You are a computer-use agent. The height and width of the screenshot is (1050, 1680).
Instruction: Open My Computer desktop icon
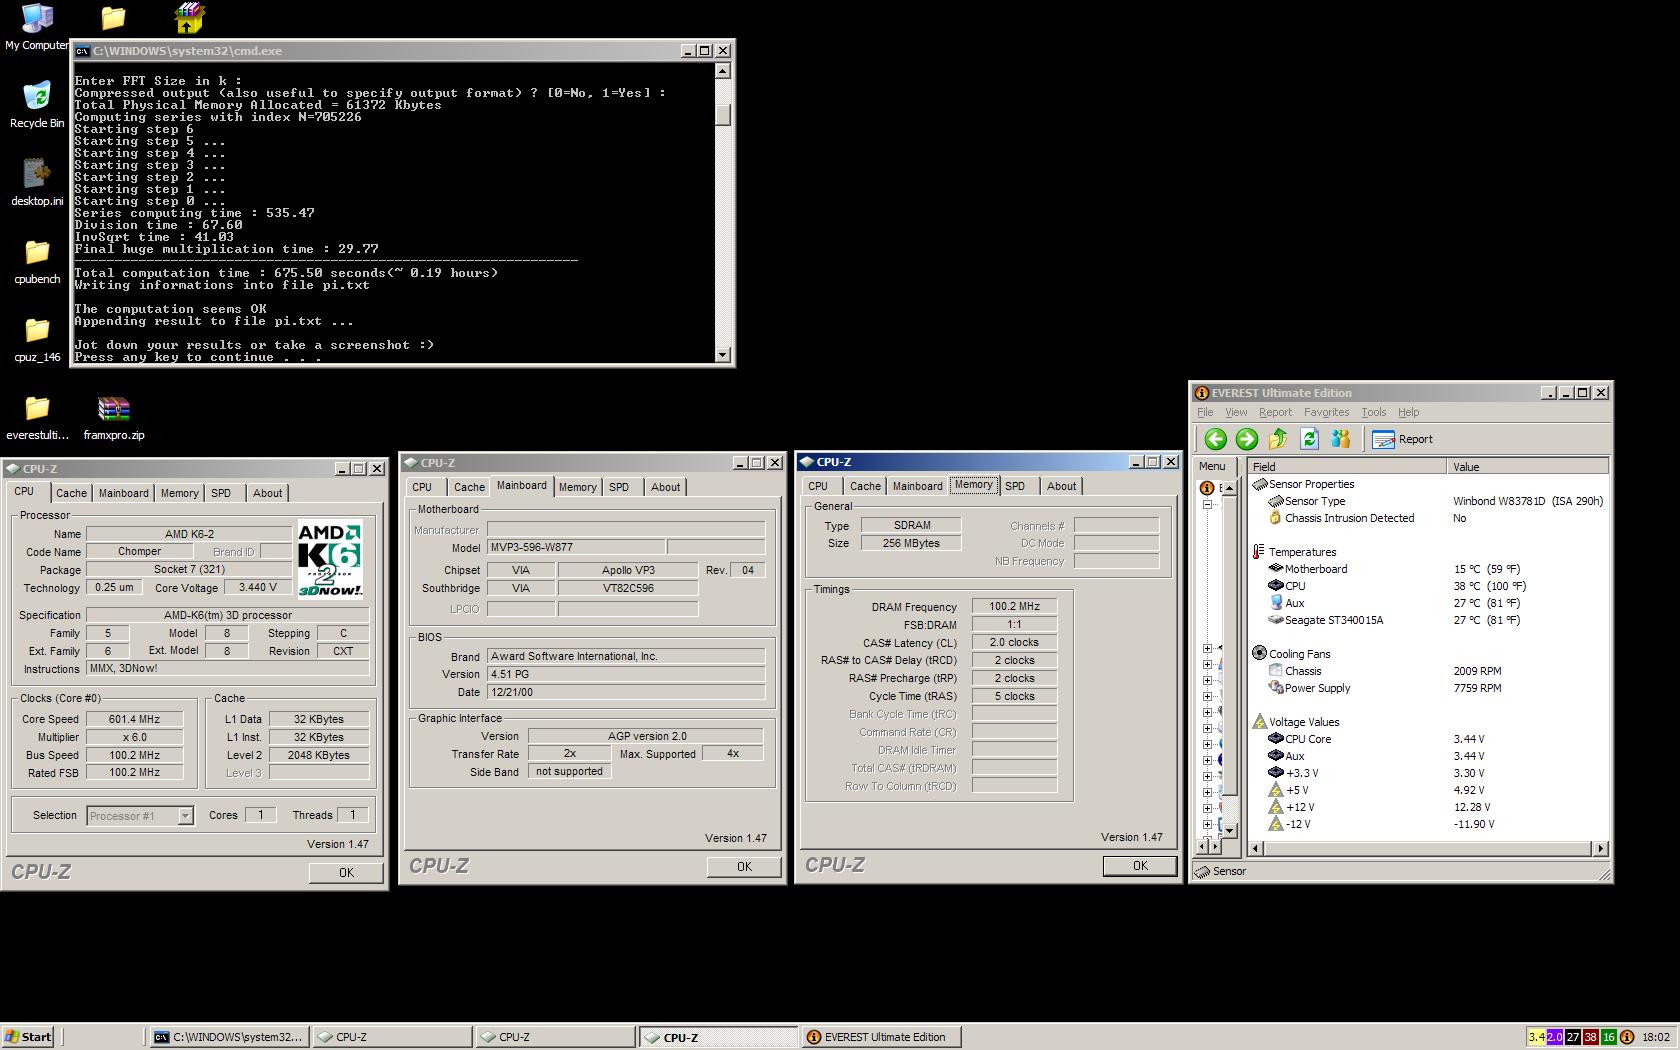click(37, 27)
